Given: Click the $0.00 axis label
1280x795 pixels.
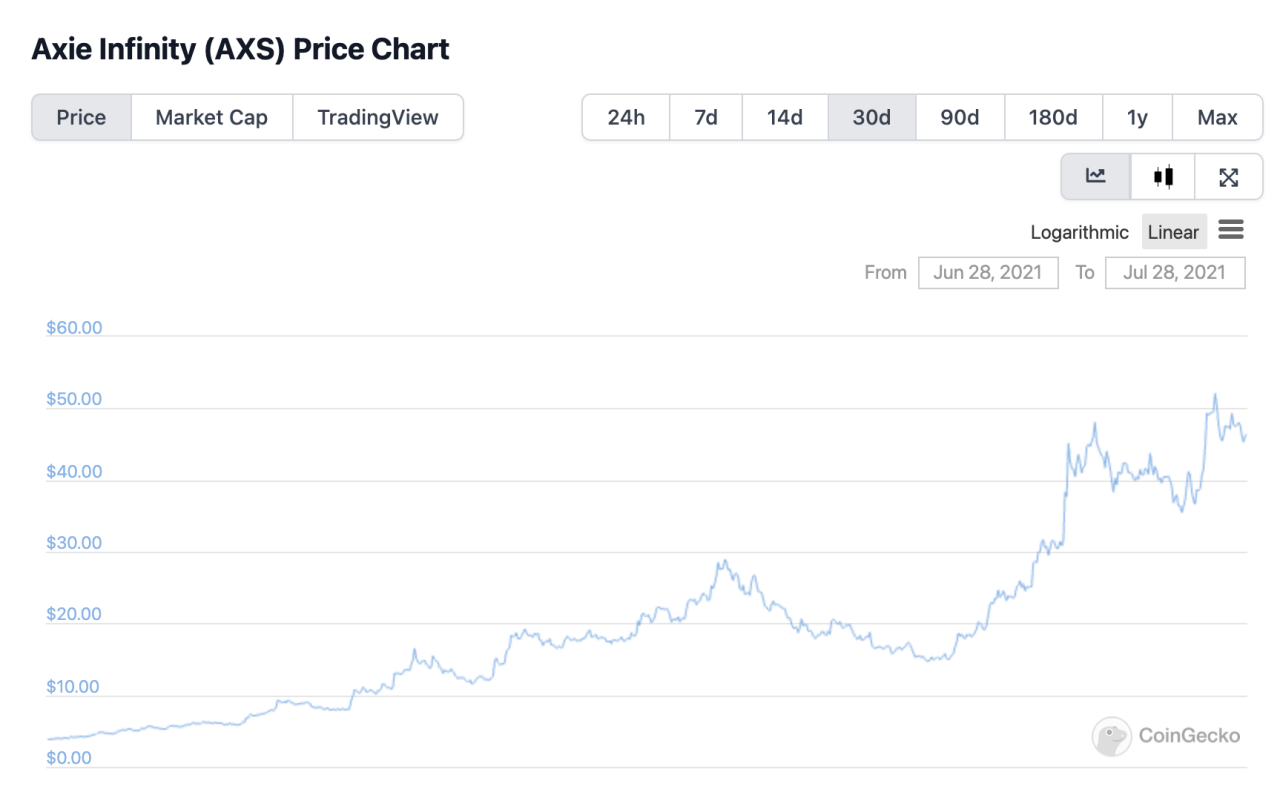Looking at the screenshot, I should [69, 758].
